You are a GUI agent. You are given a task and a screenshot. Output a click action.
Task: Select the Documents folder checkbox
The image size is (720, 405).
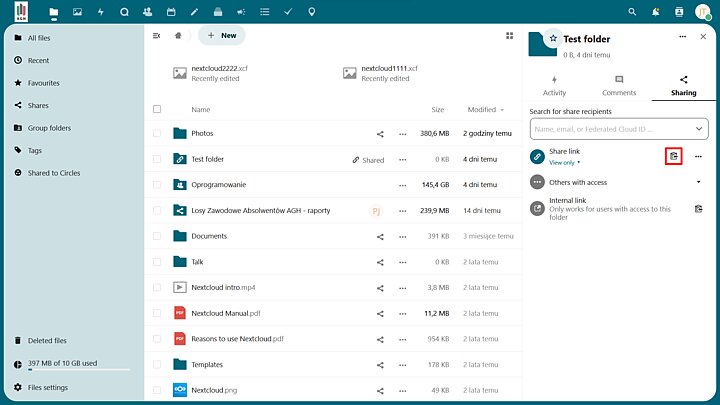click(157, 236)
